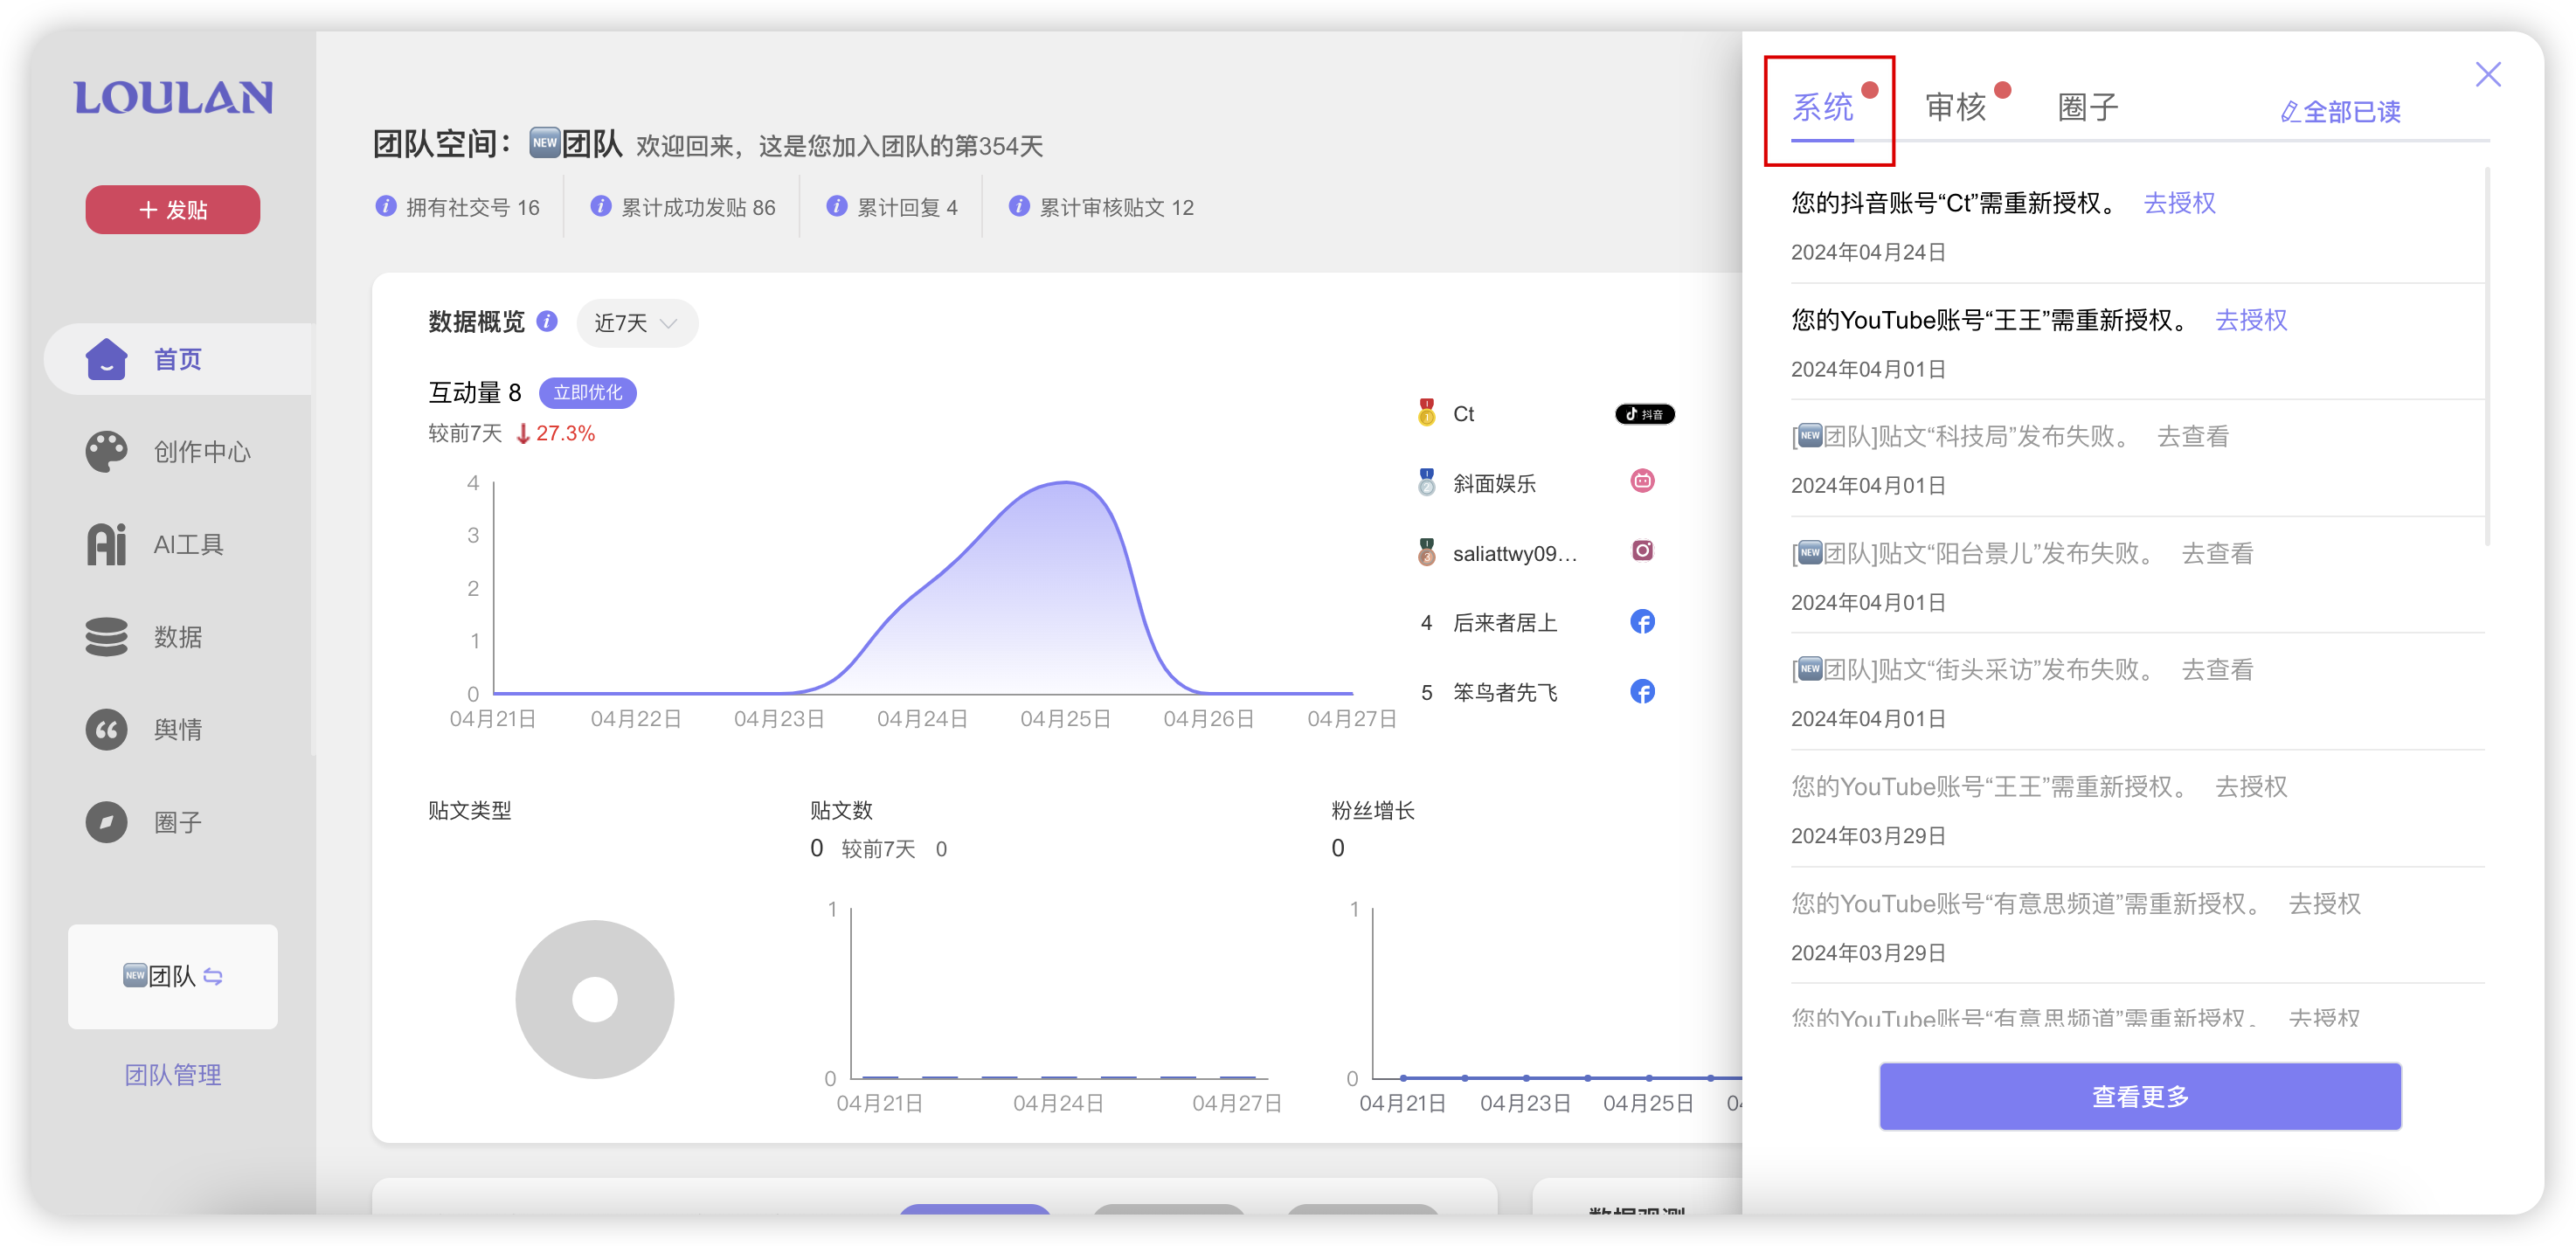Open 舆情 in the sidebar
The height and width of the screenshot is (1246, 2576).
(x=180, y=730)
